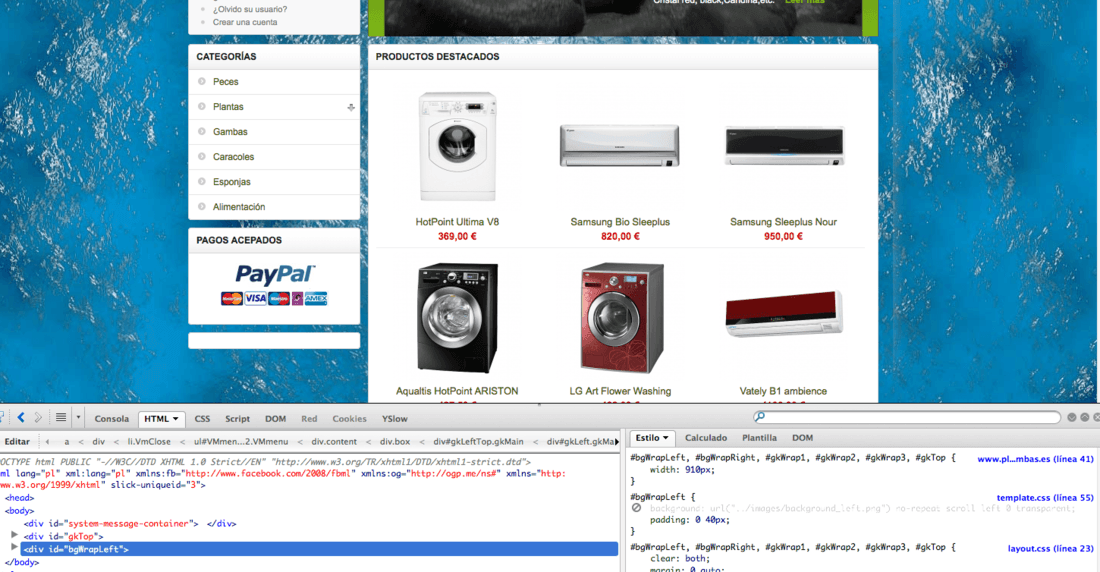This screenshot has height=572, width=1100.
Task: Click the Crear una cuenta link
Action: tap(245, 22)
